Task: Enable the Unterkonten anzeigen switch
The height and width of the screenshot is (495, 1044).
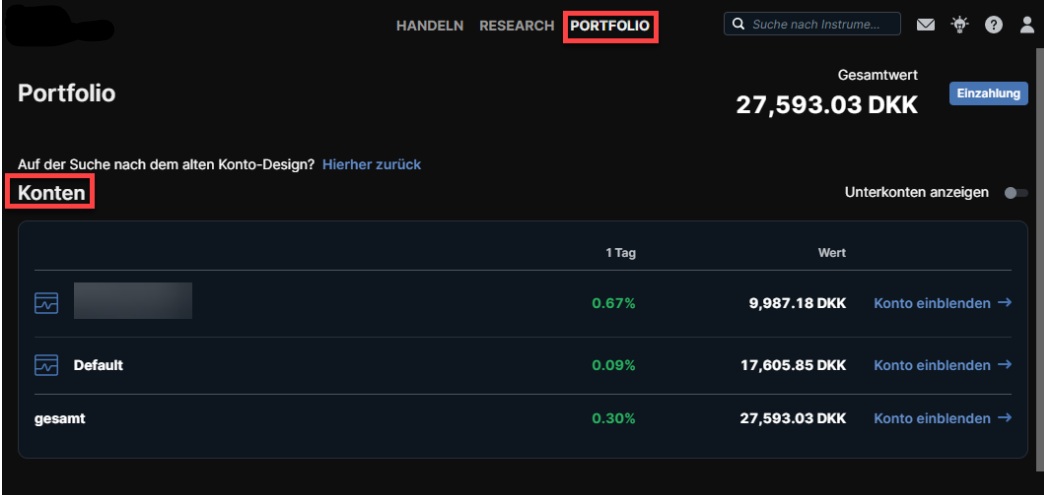Action: tap(1014, 192)
